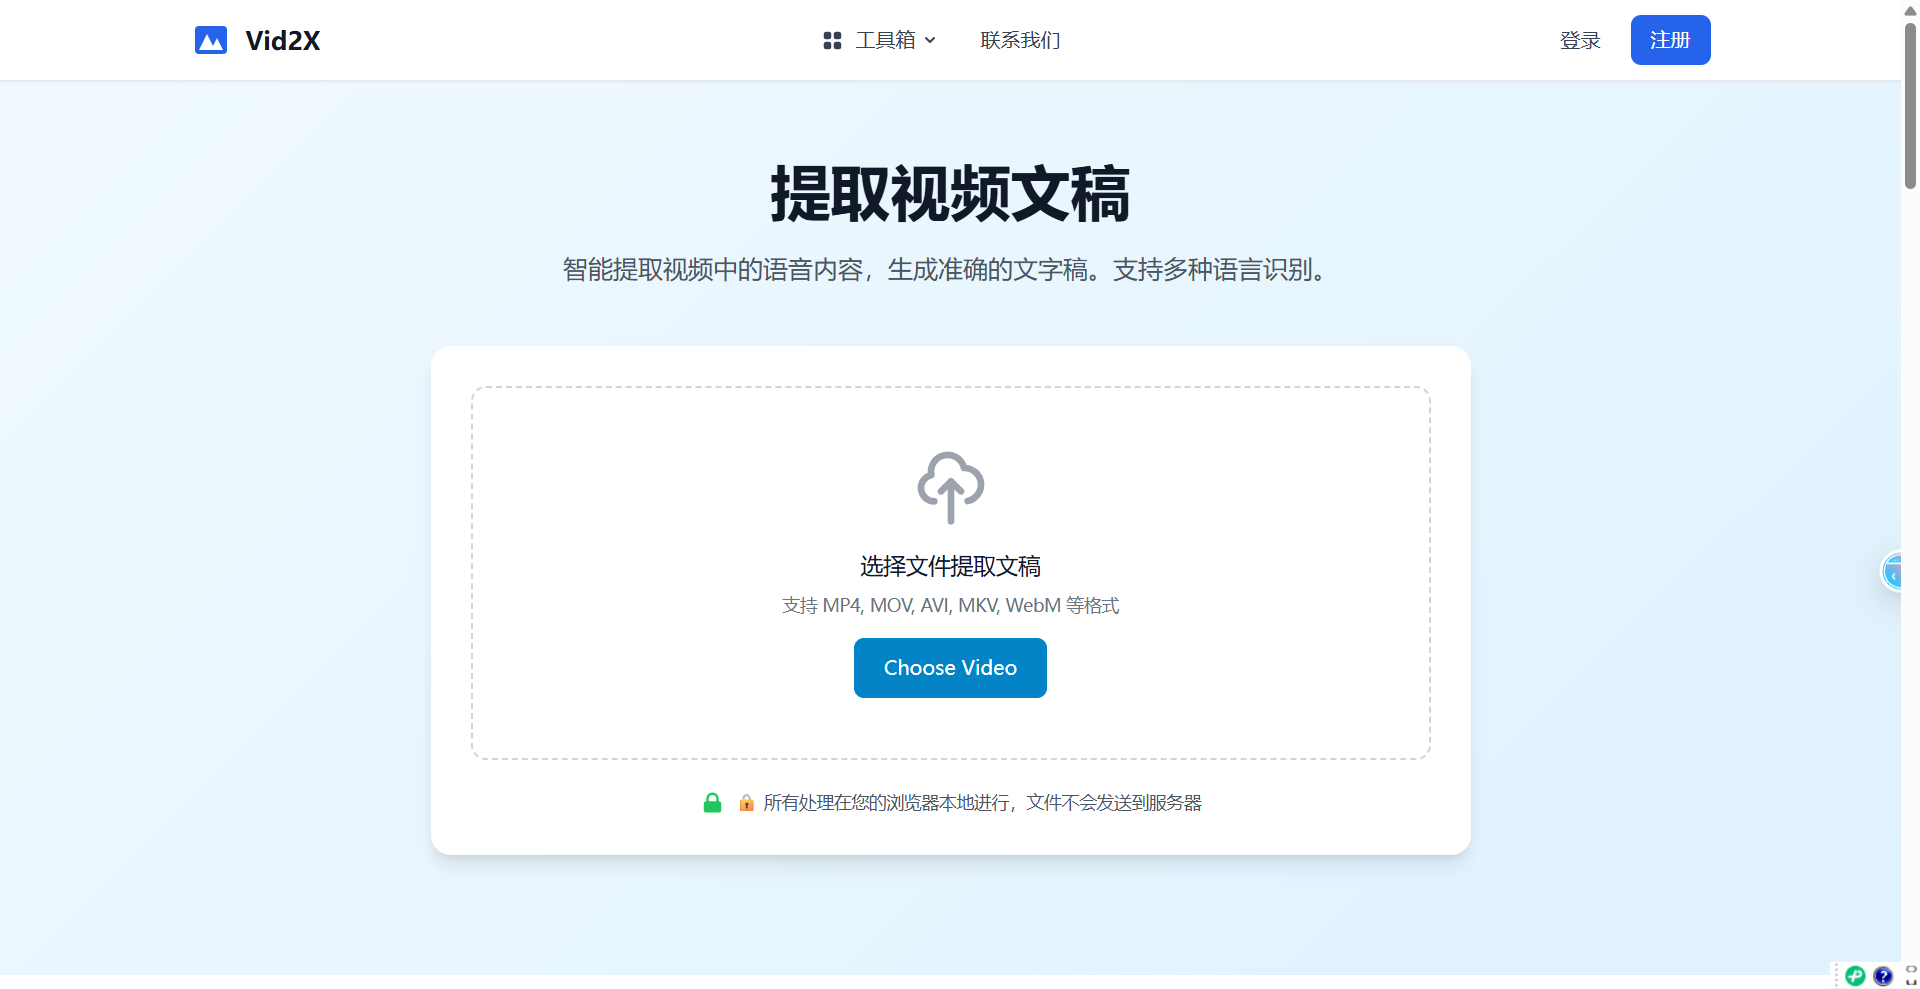
Task: Click the cloud upload icon
Action: [x=950, y=487]
